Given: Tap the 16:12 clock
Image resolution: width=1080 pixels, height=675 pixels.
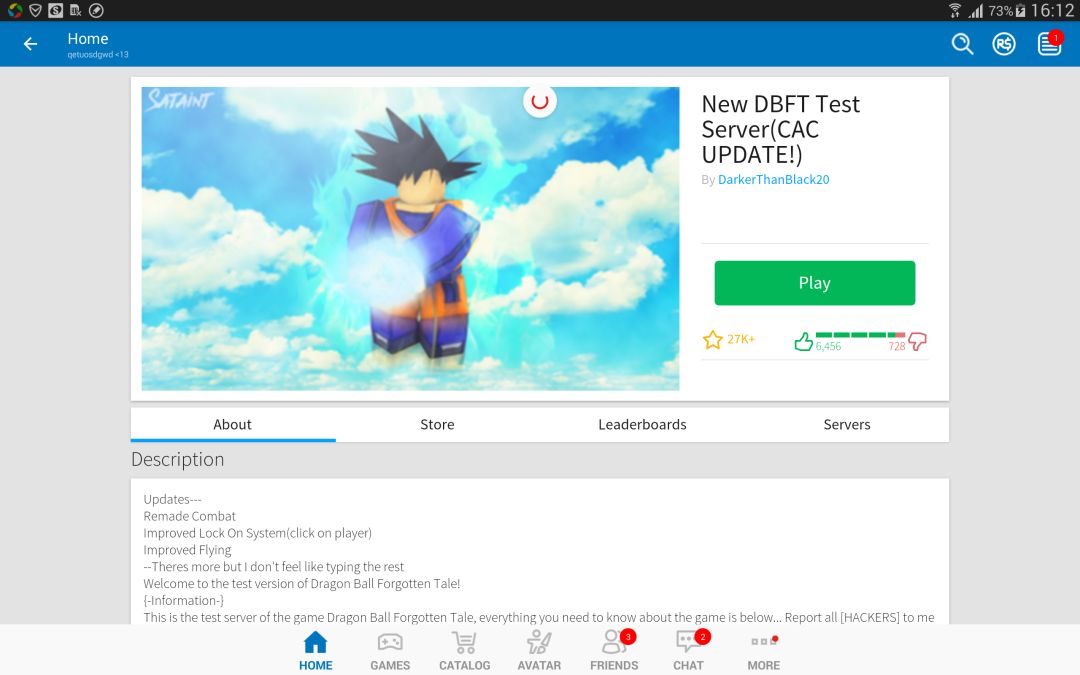Looking at the screenshot, I should (x=1052, y=10).
